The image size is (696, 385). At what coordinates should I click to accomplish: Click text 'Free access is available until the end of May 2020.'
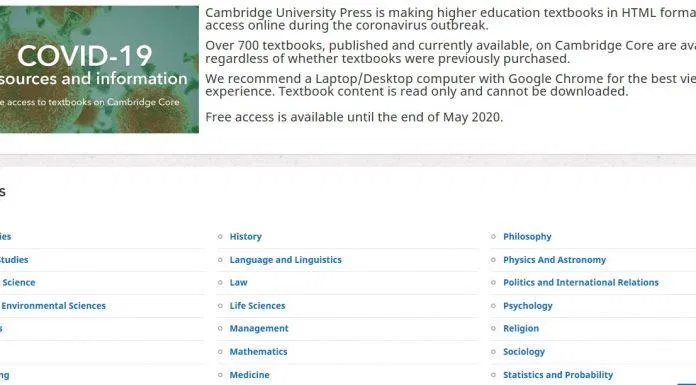(x=354, y=117)
